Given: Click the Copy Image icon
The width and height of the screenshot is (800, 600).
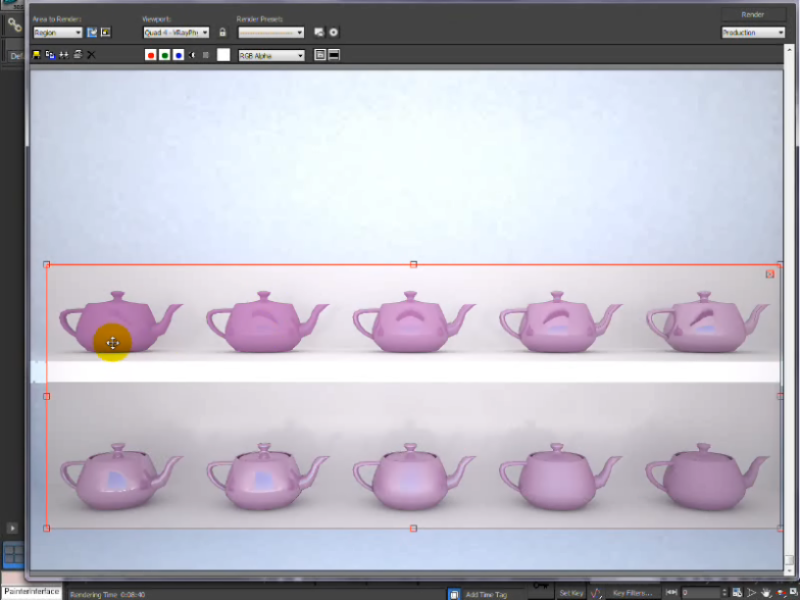Looking at the screenshot, I should [x=50, y=55].
